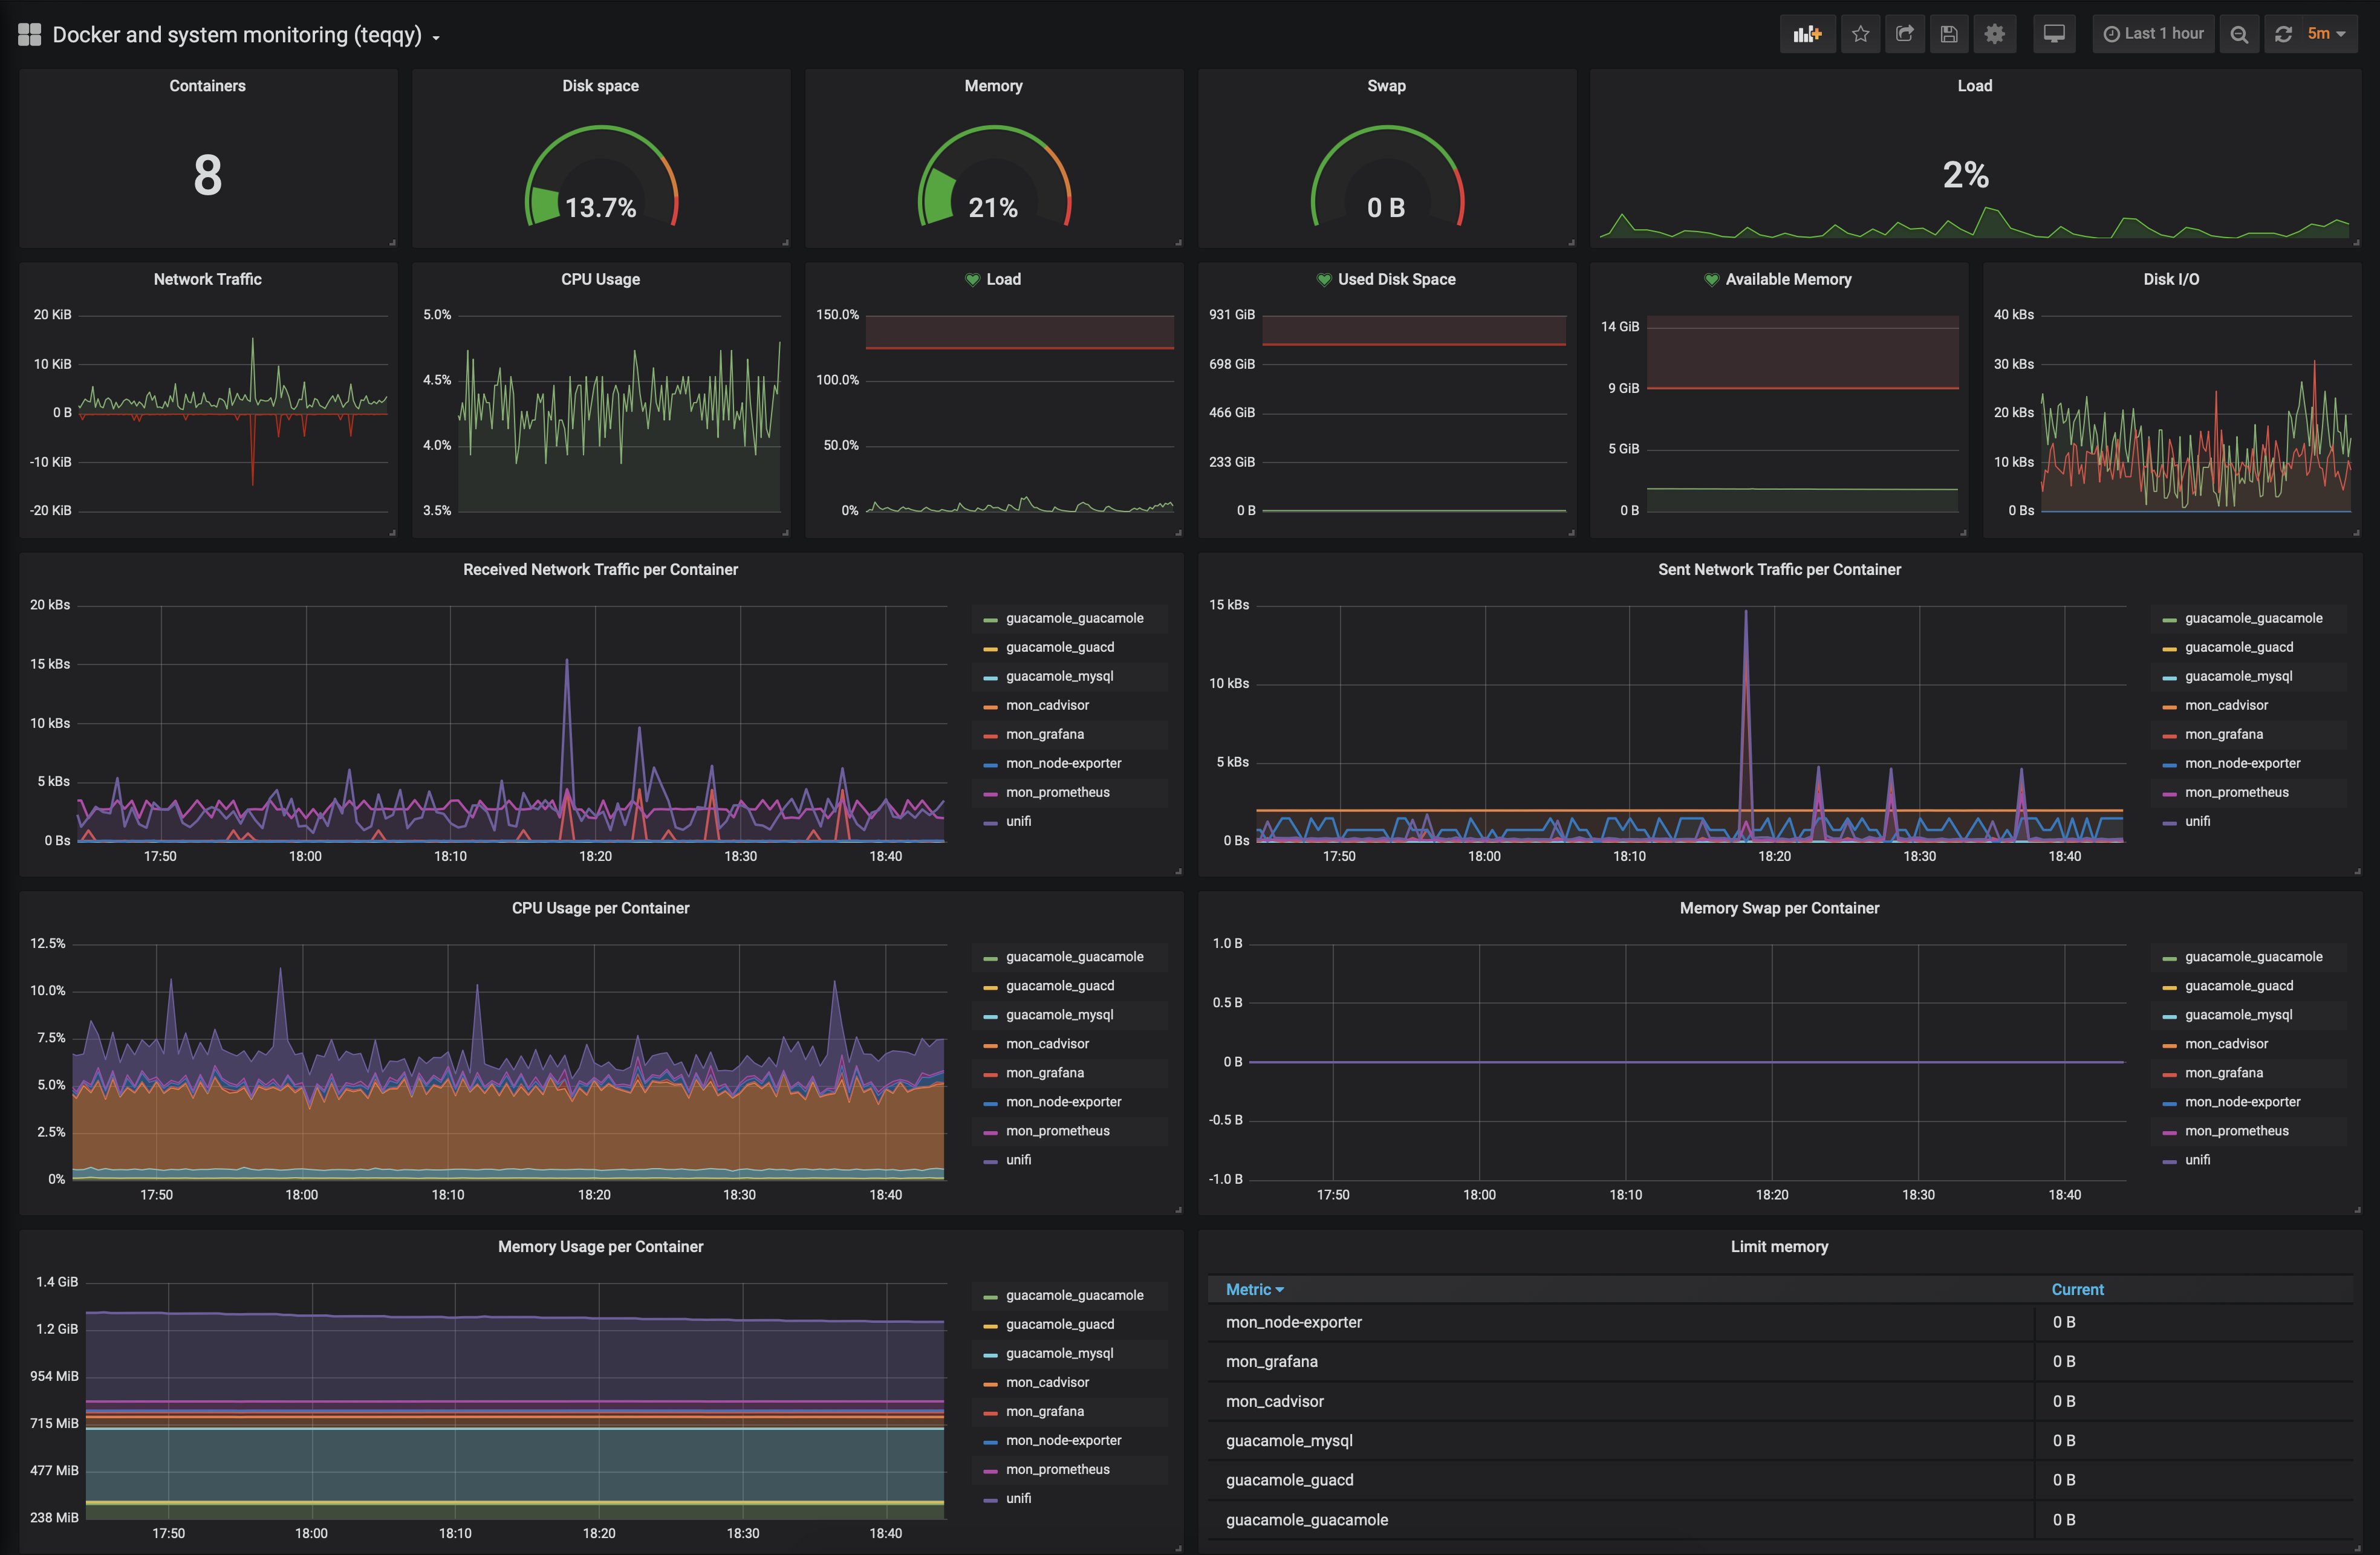The image size is (2380, 1555).
Task: Cycle view mode with monitor icon
Action: 2054,34
